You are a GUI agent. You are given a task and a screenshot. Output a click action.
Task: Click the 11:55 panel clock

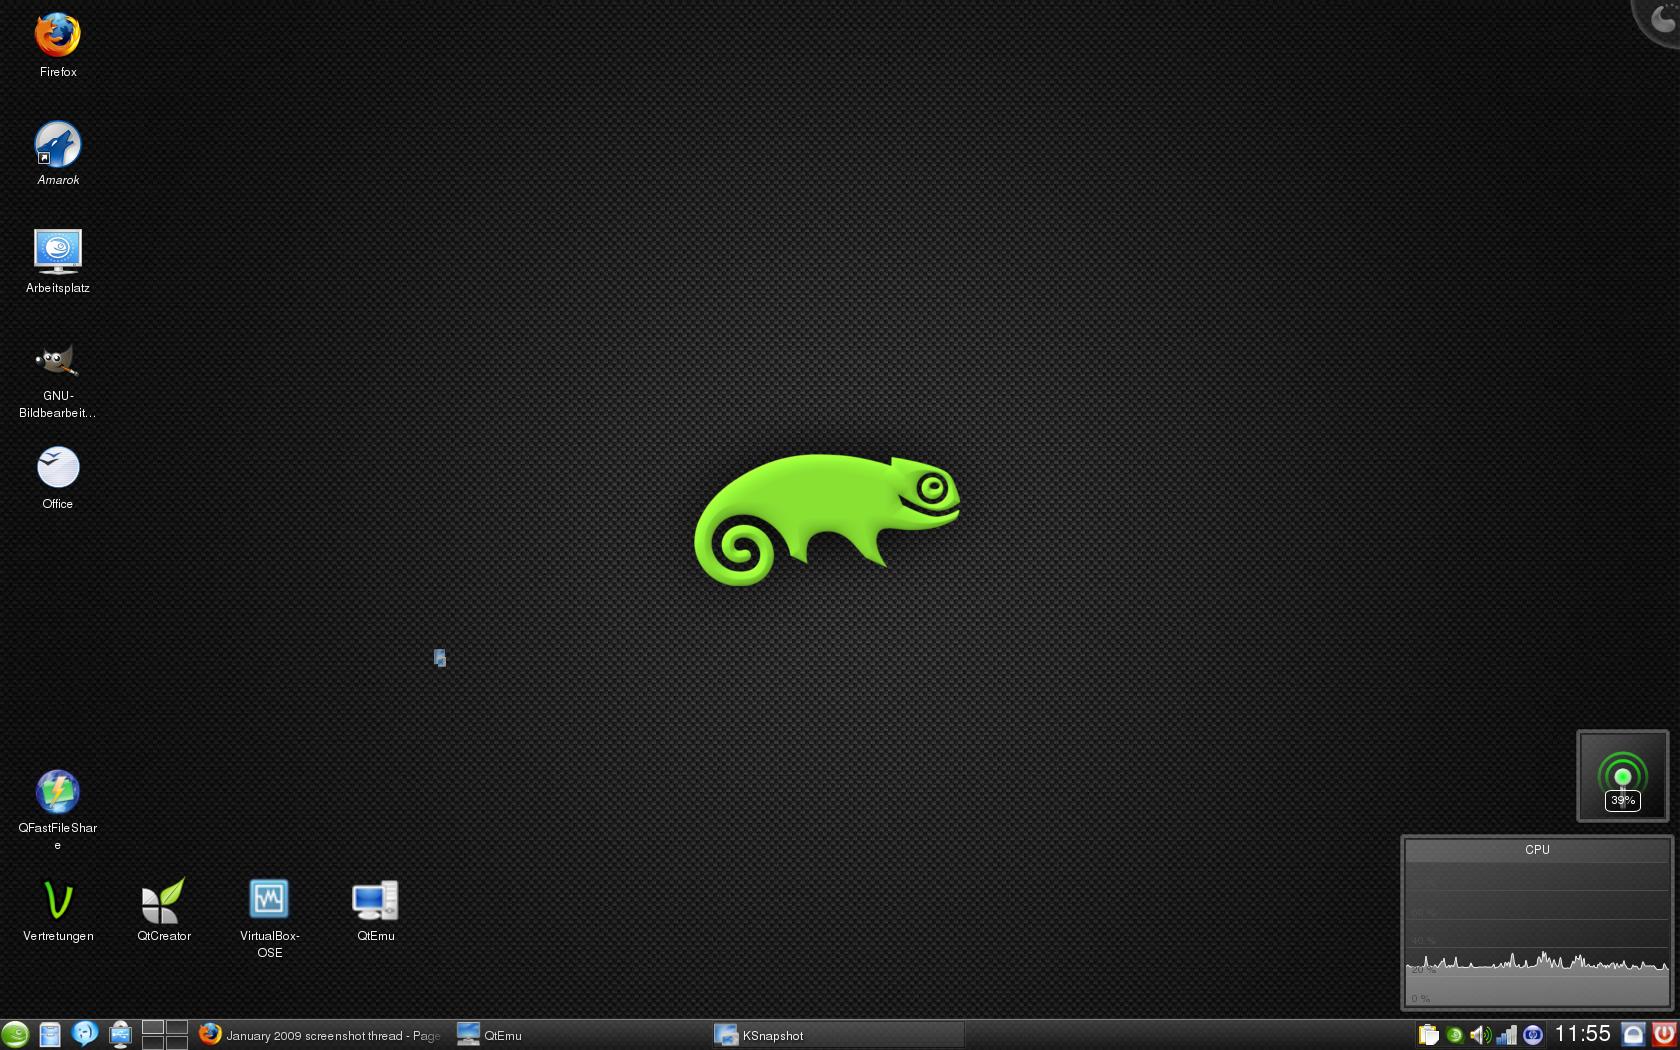1582,1034
